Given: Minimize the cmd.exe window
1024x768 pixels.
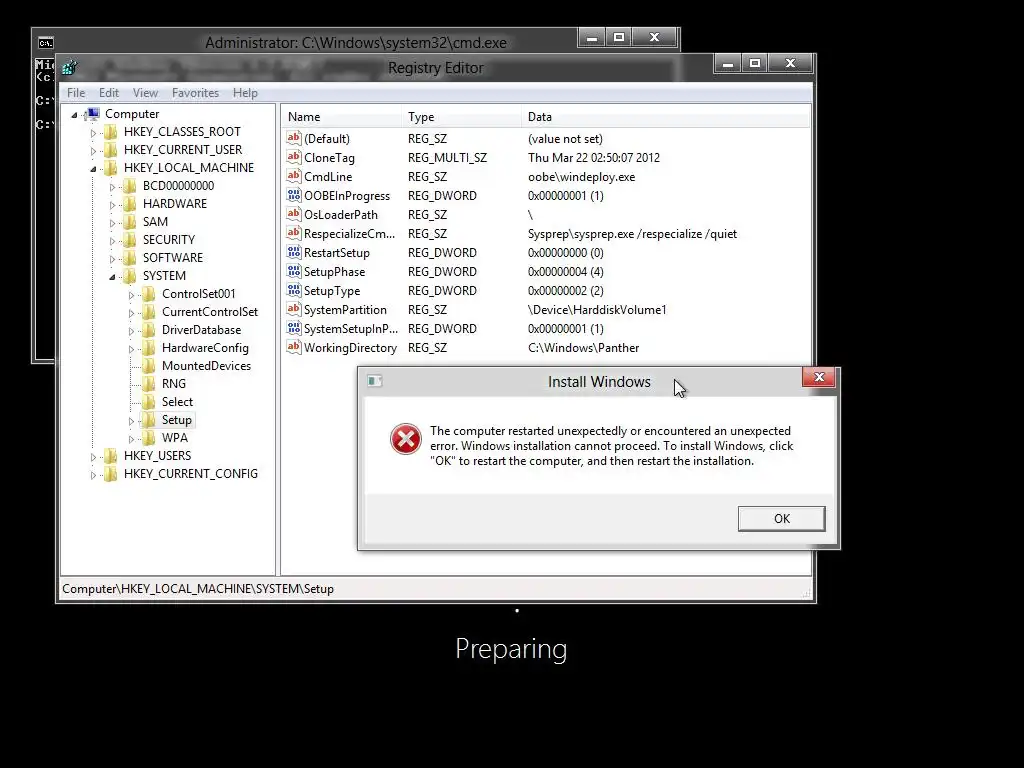Looking at the screenshot, I should pyautogui.click(x=592, y=38).
